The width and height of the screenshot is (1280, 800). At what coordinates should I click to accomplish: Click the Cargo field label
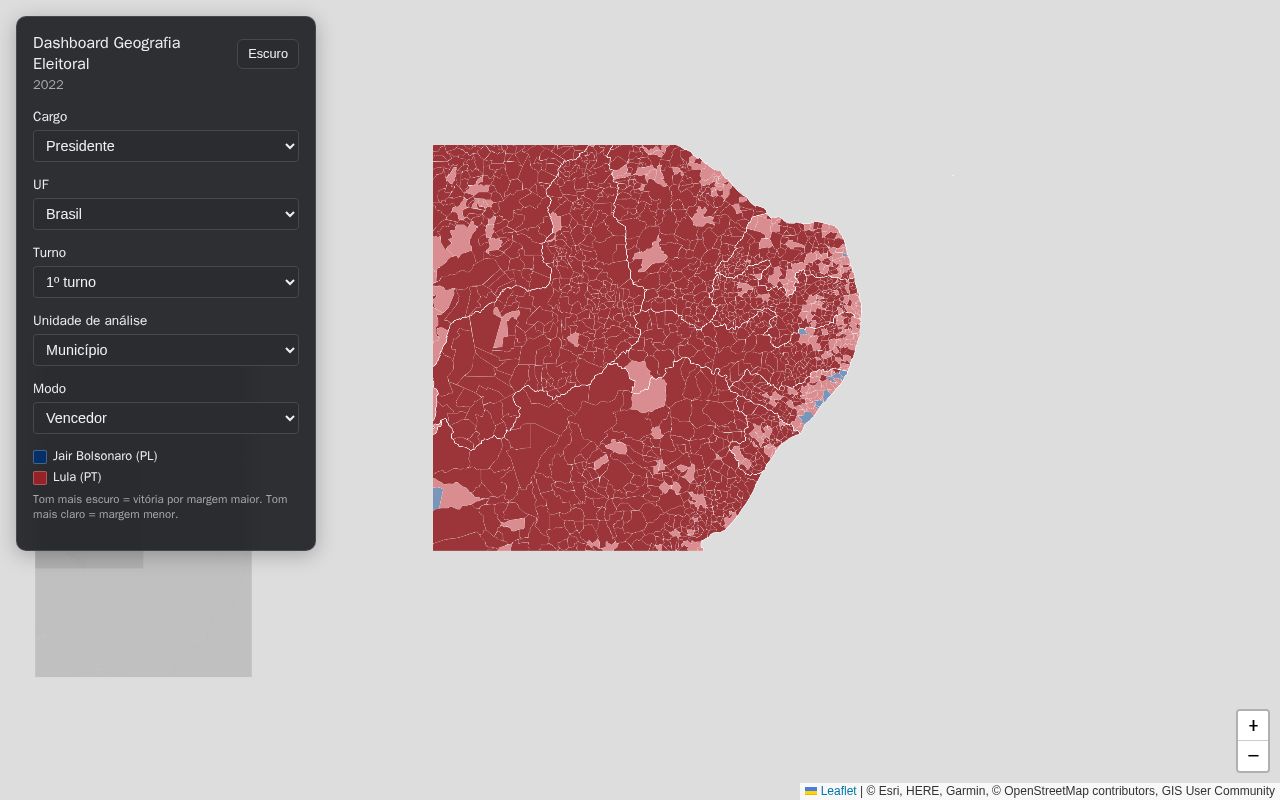coord(50,117)
